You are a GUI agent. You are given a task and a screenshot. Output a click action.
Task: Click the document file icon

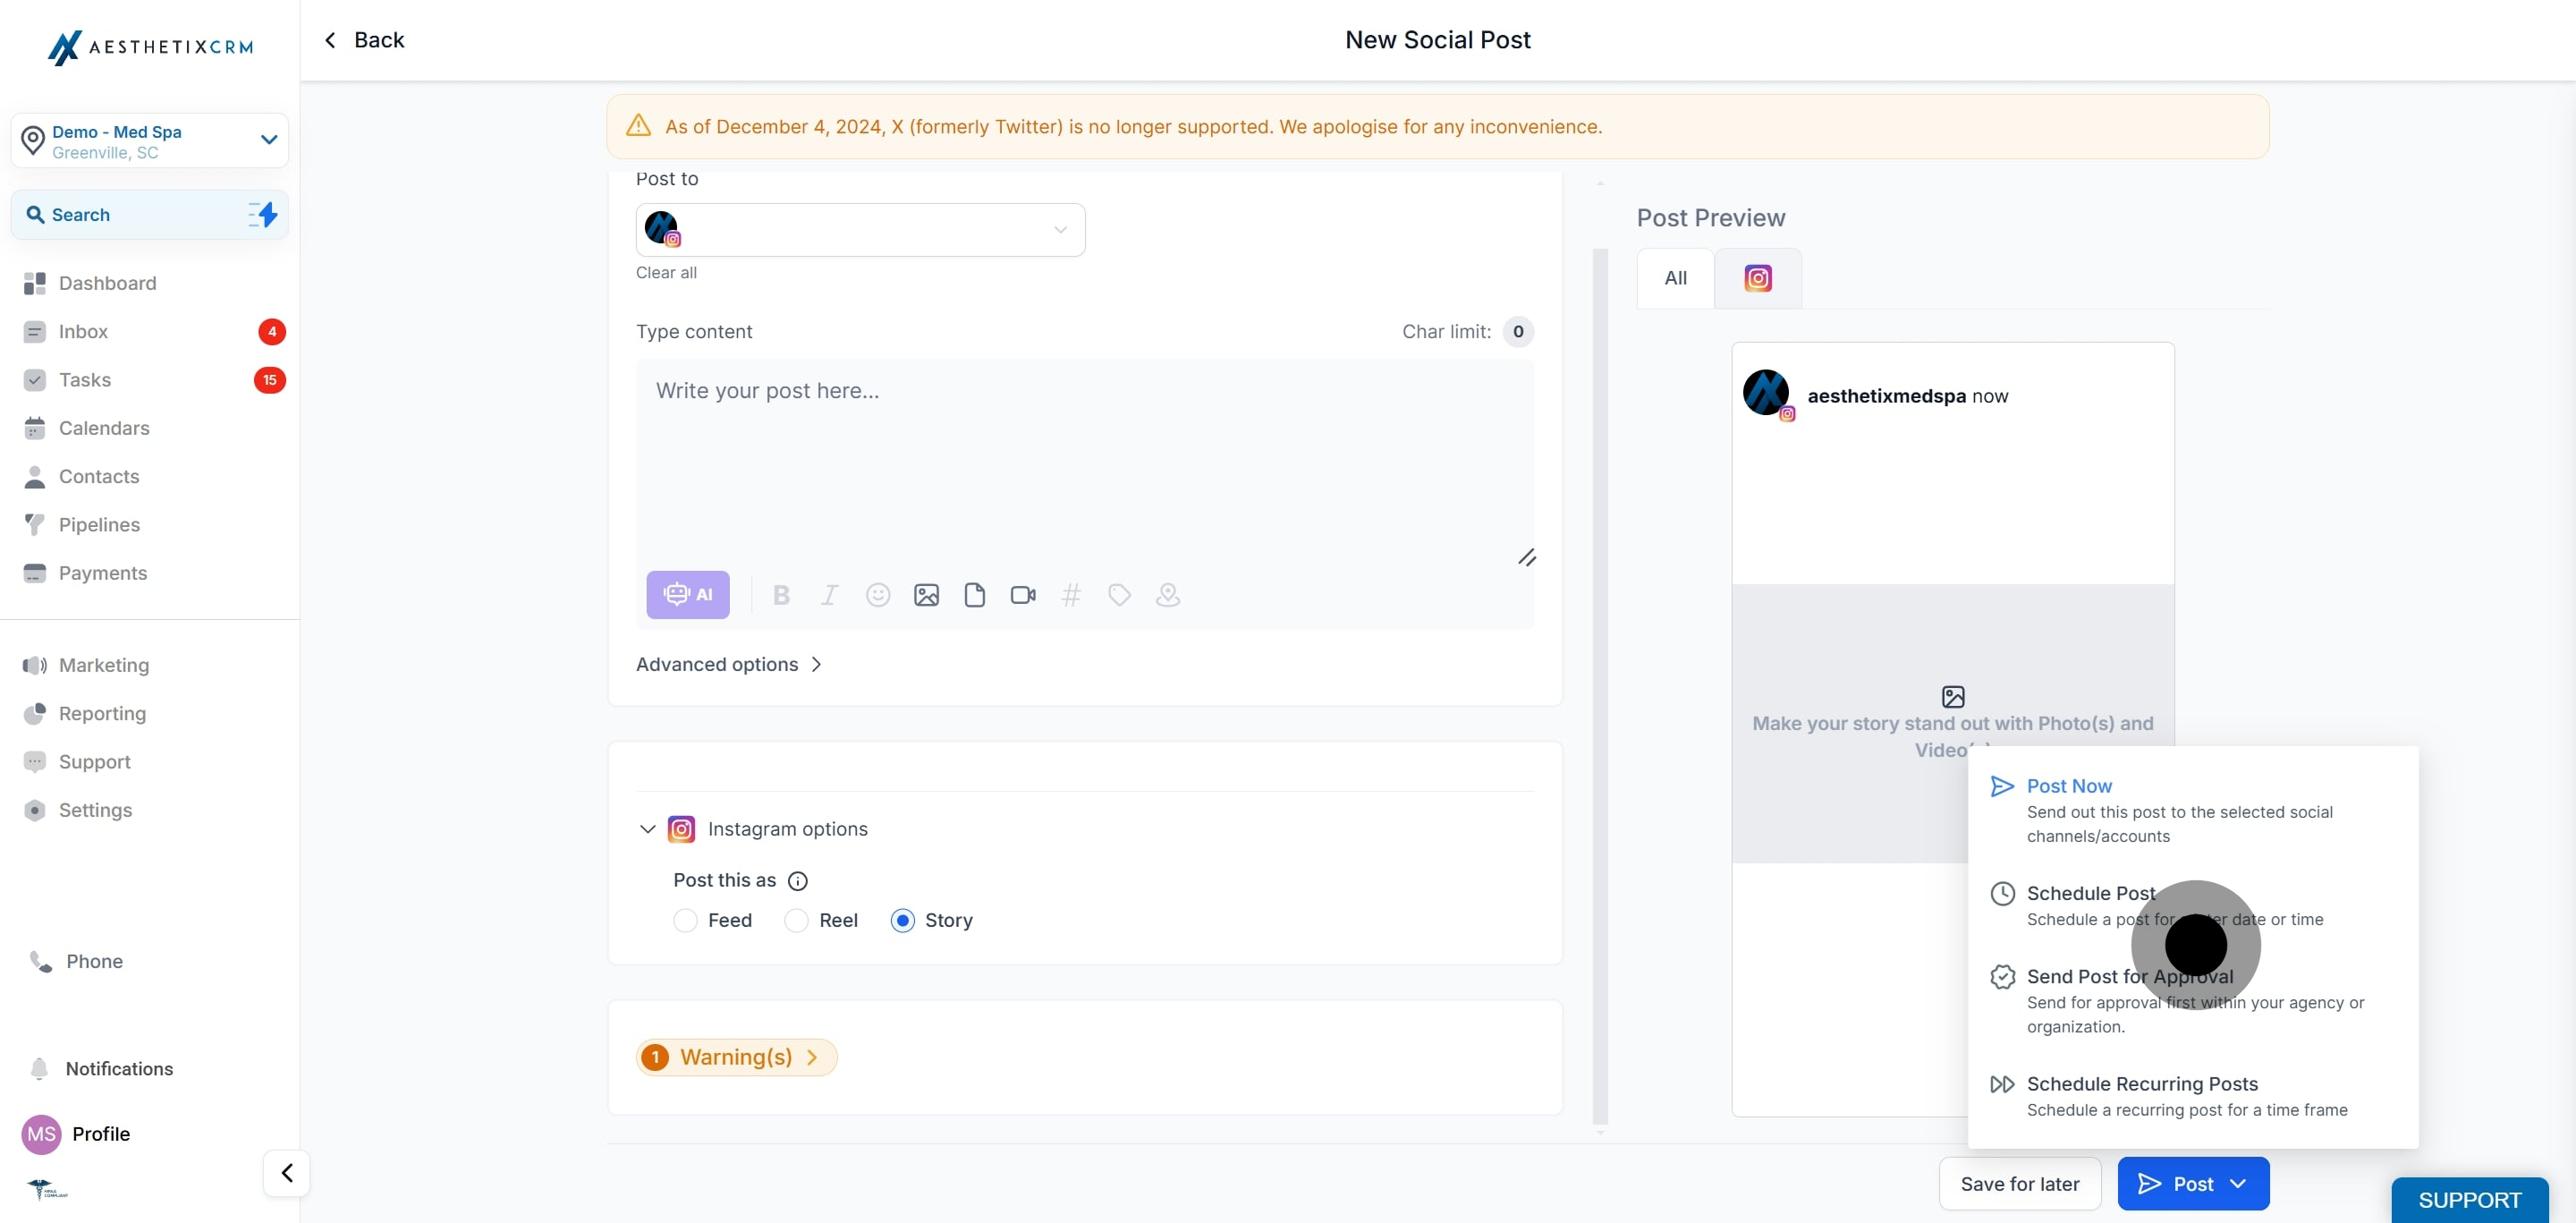tap(974, 595)
